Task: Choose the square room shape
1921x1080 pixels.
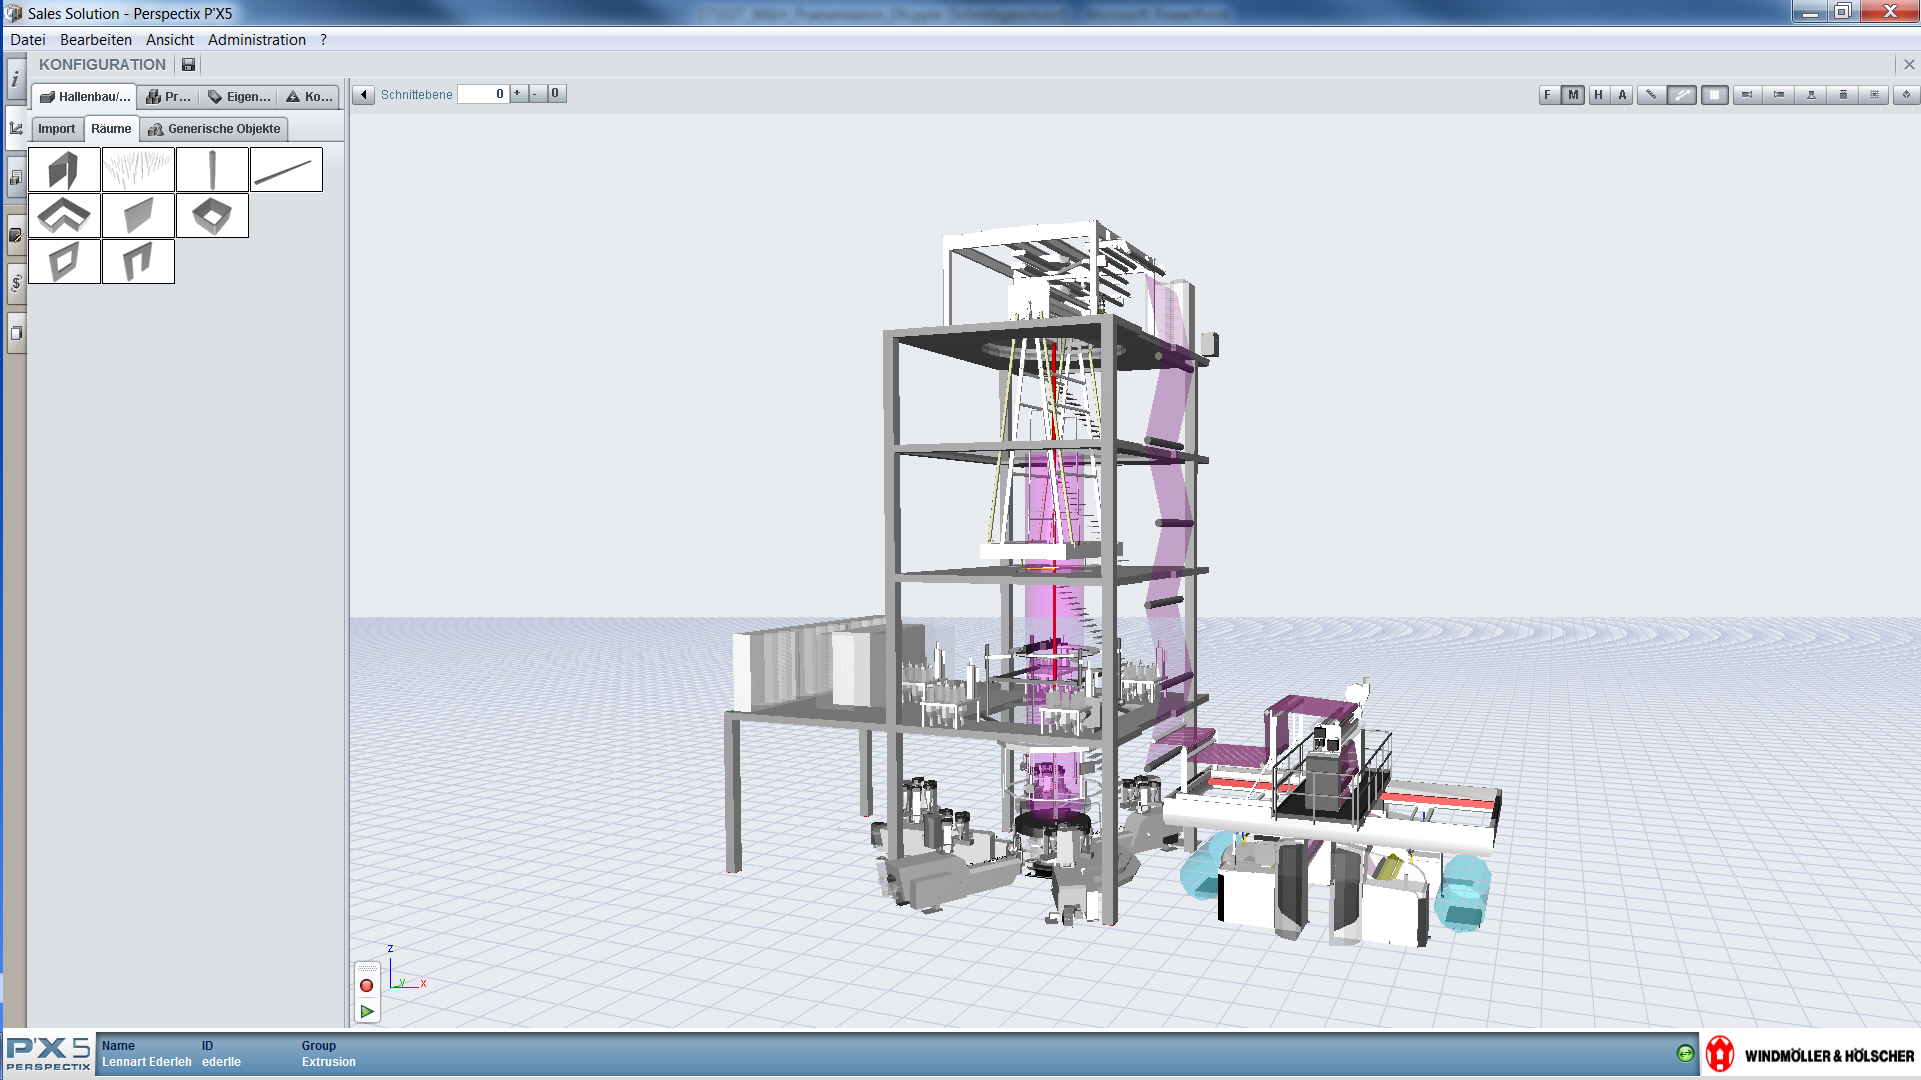Action: (x=212, y=215)
